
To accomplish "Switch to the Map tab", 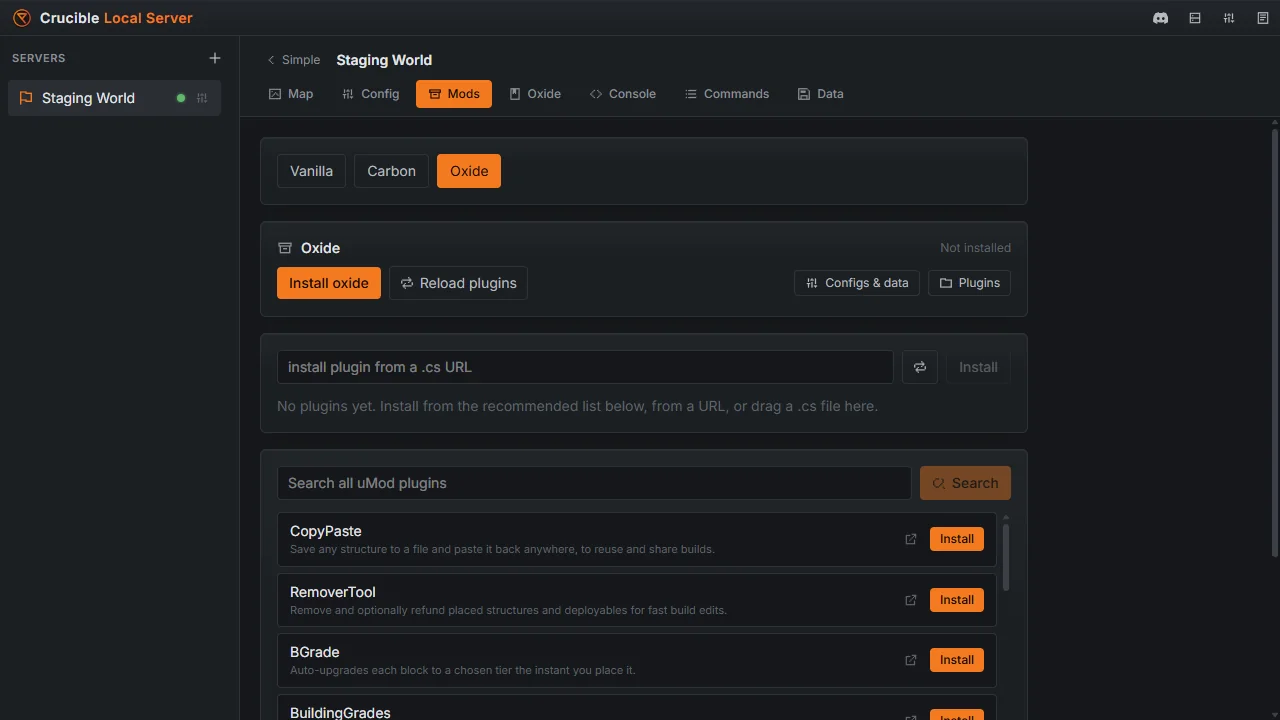I will pyautogui.click(x=291, y=94).
